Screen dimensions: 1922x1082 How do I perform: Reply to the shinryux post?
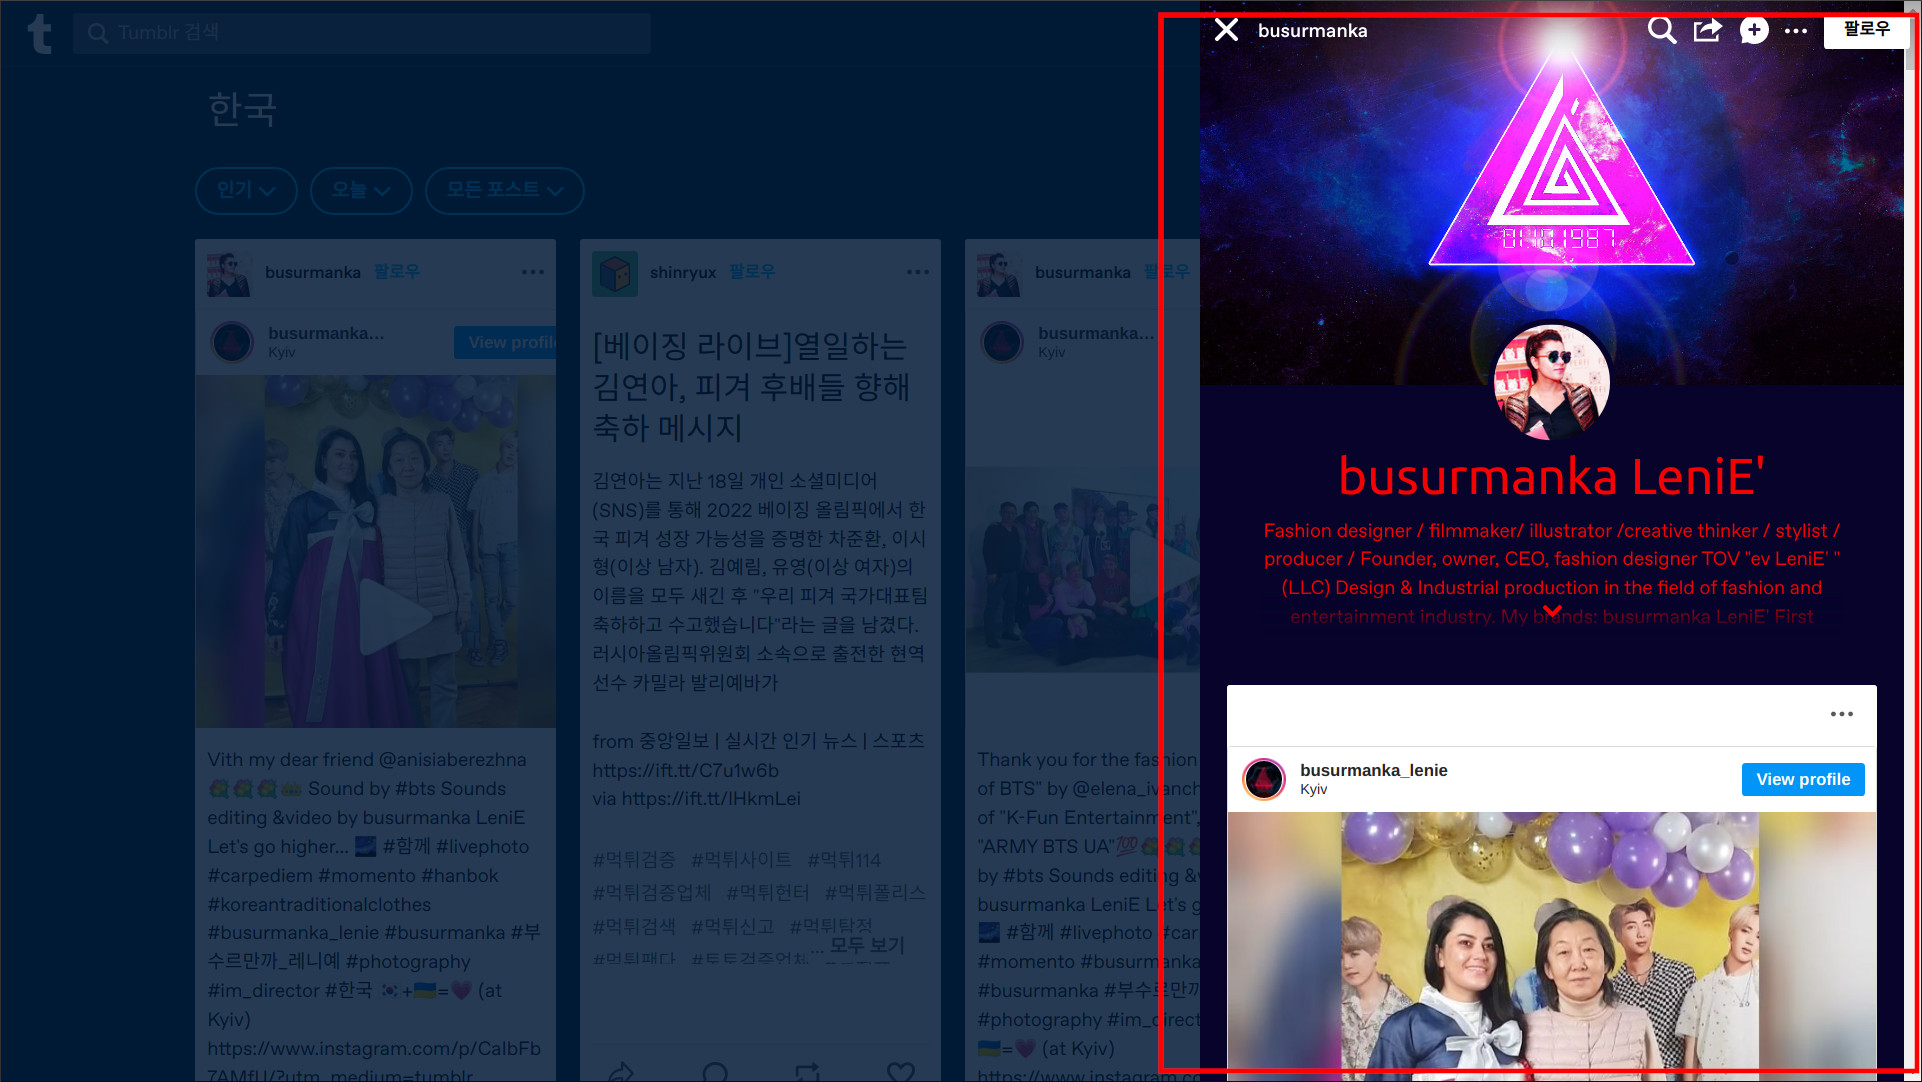(x=715, y=1072)
